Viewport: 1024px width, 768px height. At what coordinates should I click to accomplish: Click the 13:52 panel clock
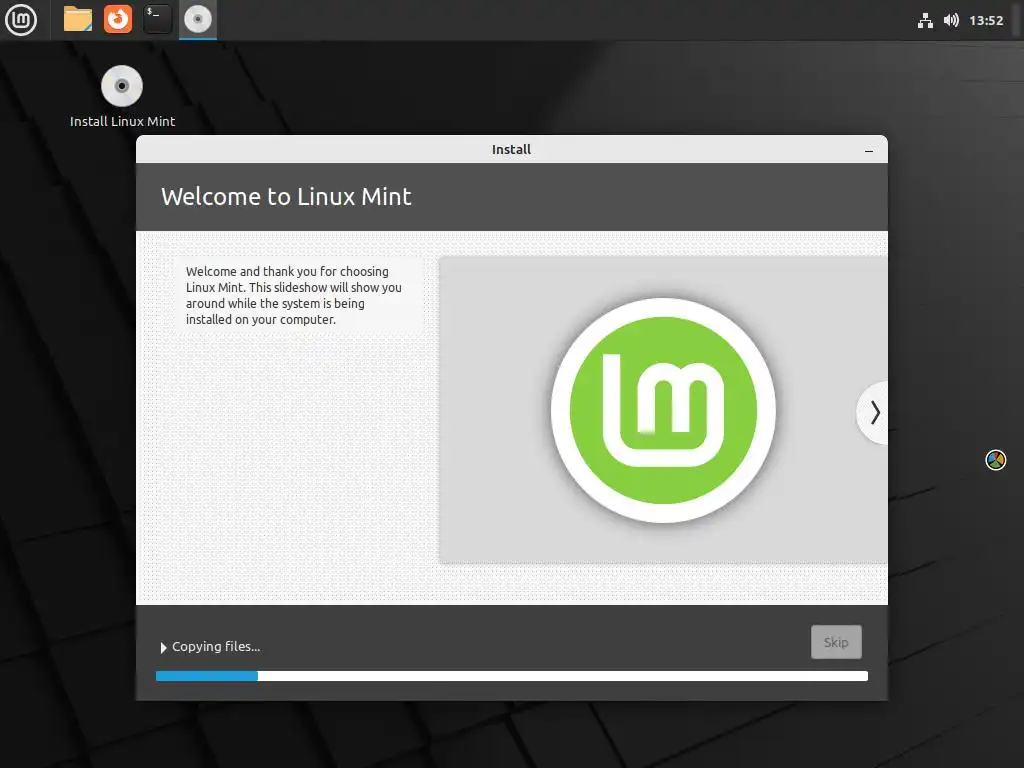[986, 20]
